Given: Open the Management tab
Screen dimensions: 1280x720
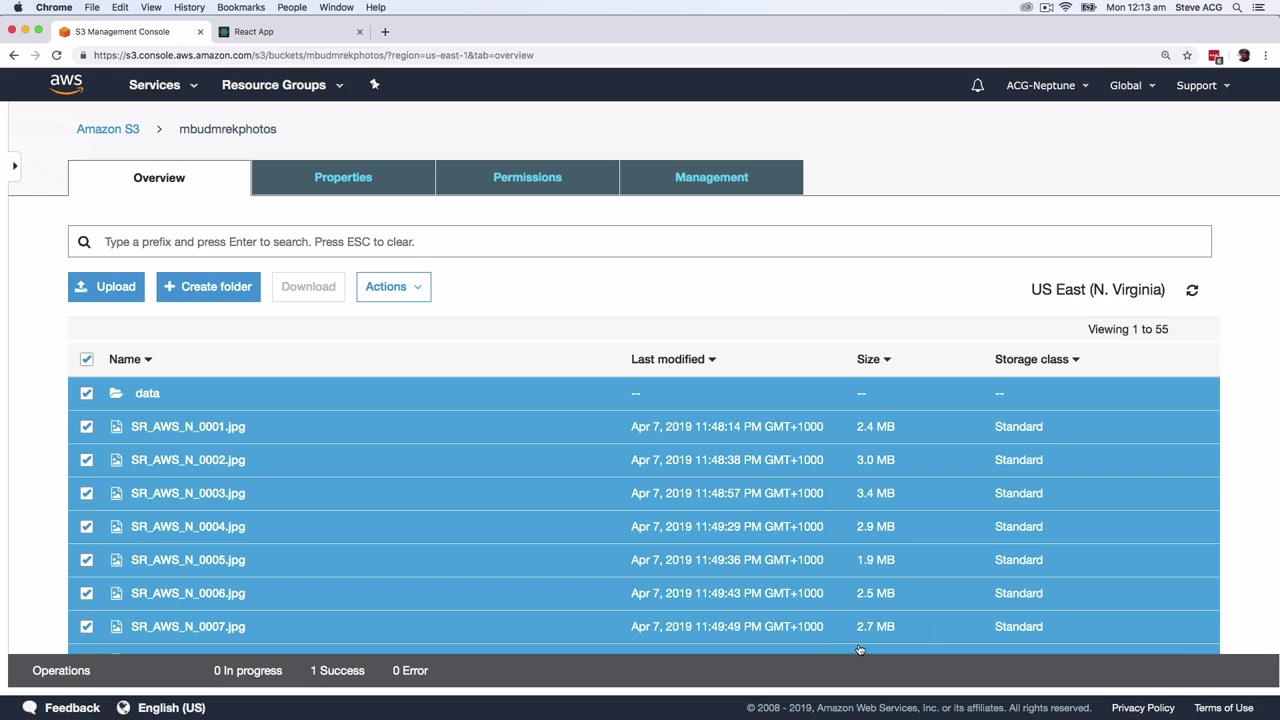Looking at the screenshot, I should point(711,177).
